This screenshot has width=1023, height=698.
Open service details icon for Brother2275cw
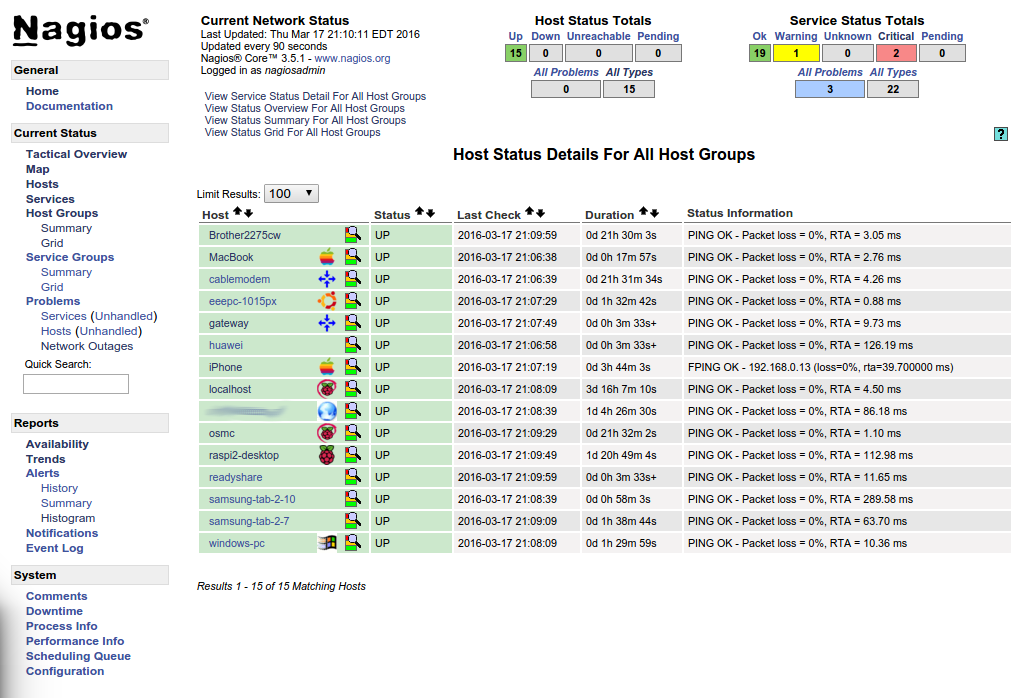[352, 234]
